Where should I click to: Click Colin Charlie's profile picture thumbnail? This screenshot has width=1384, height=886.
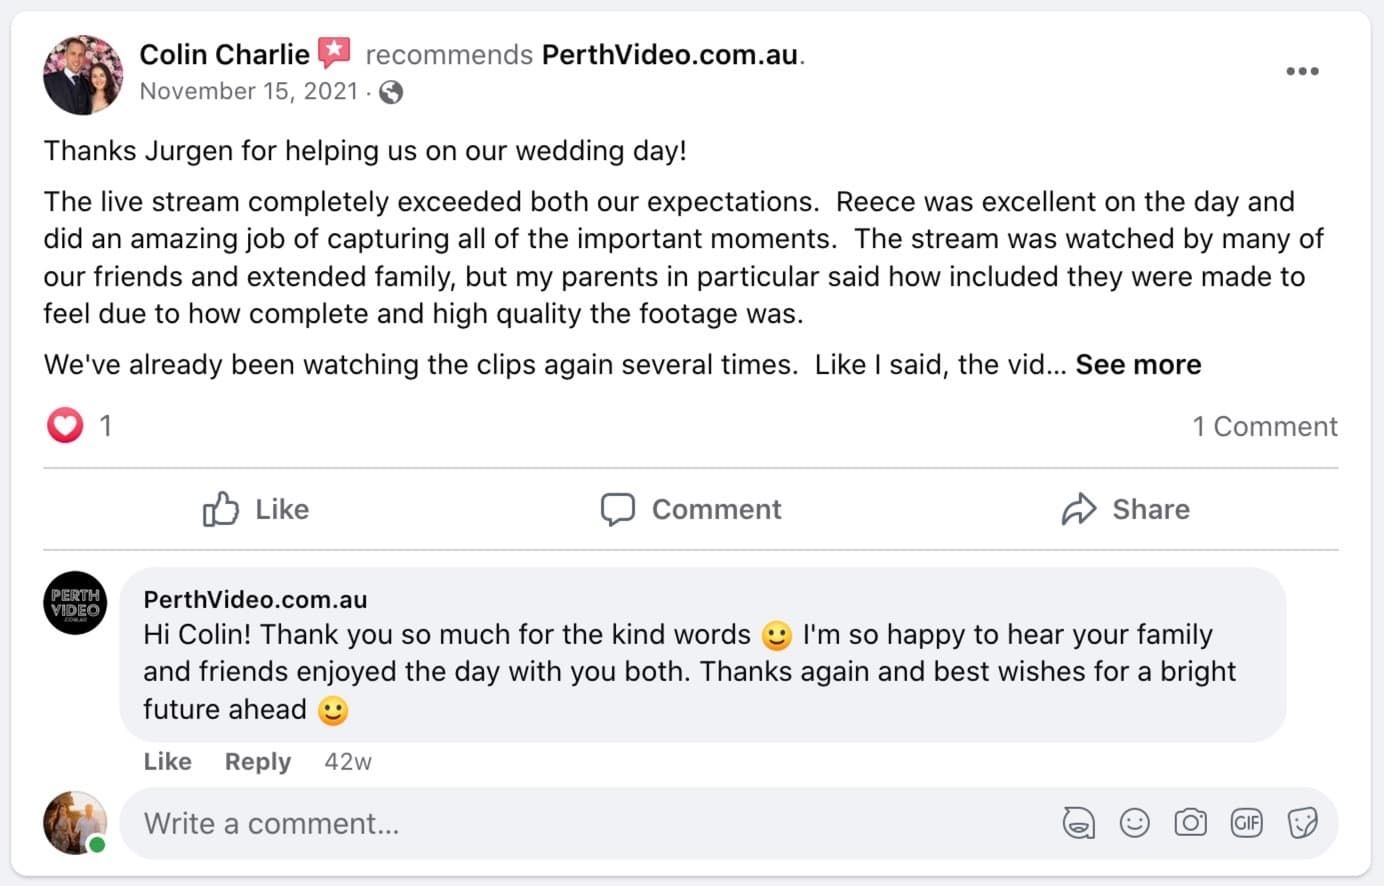click(x=83, y=74)
